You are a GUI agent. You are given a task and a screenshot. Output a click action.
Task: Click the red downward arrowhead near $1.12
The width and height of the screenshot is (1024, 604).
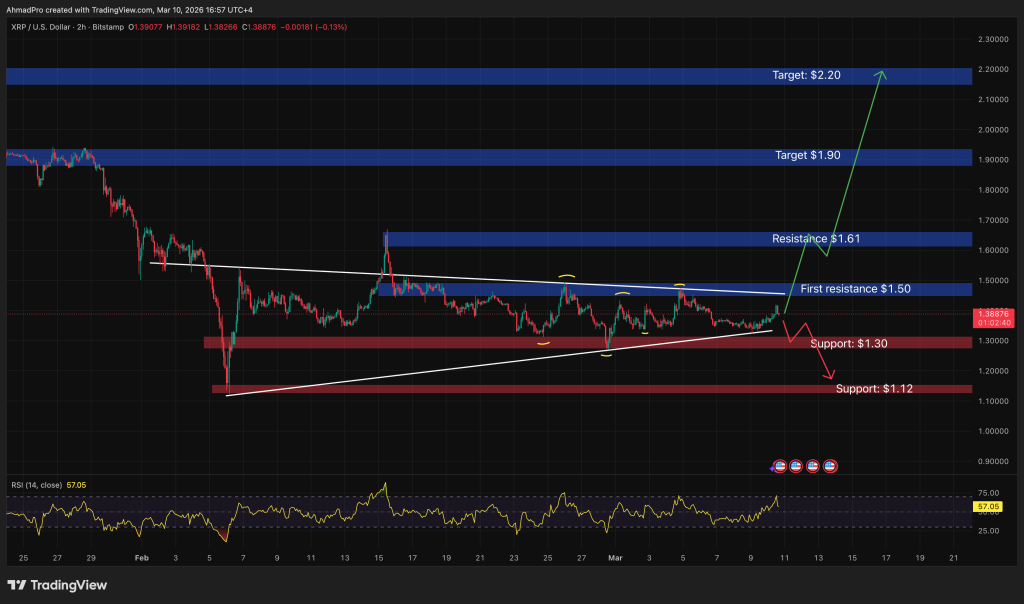829,375
